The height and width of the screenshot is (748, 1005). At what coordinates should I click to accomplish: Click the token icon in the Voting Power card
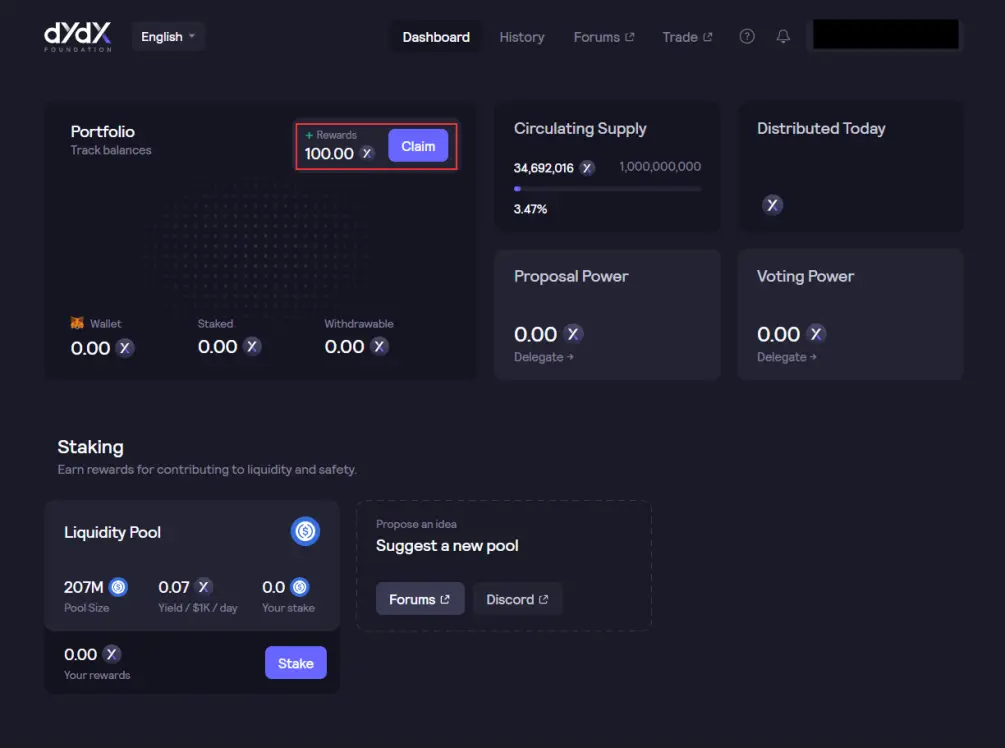(816, 334)
